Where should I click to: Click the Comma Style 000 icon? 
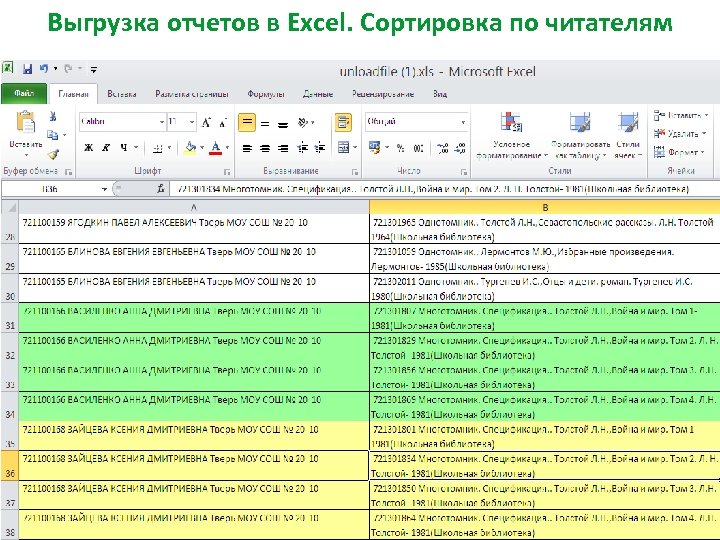click(418, 148)
